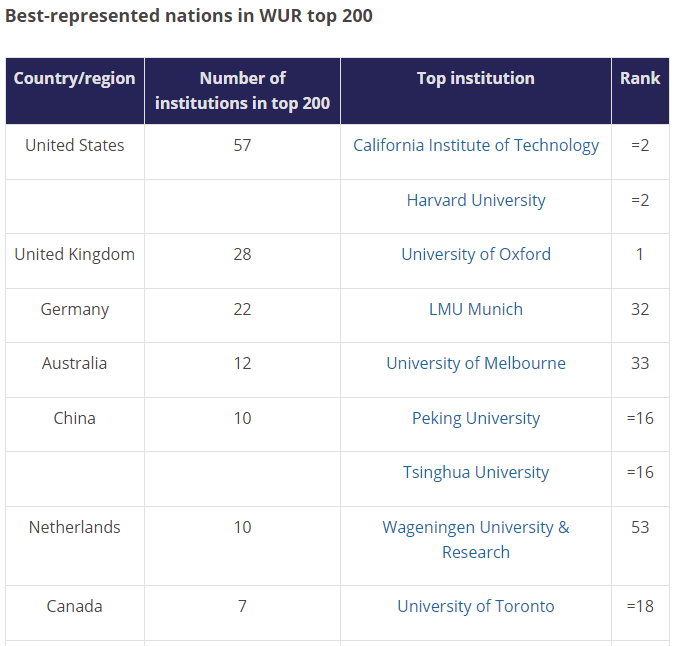This screenshot has height=646, width=675.
Task: Visit University of Melbourne link
Action: [476, 363]
